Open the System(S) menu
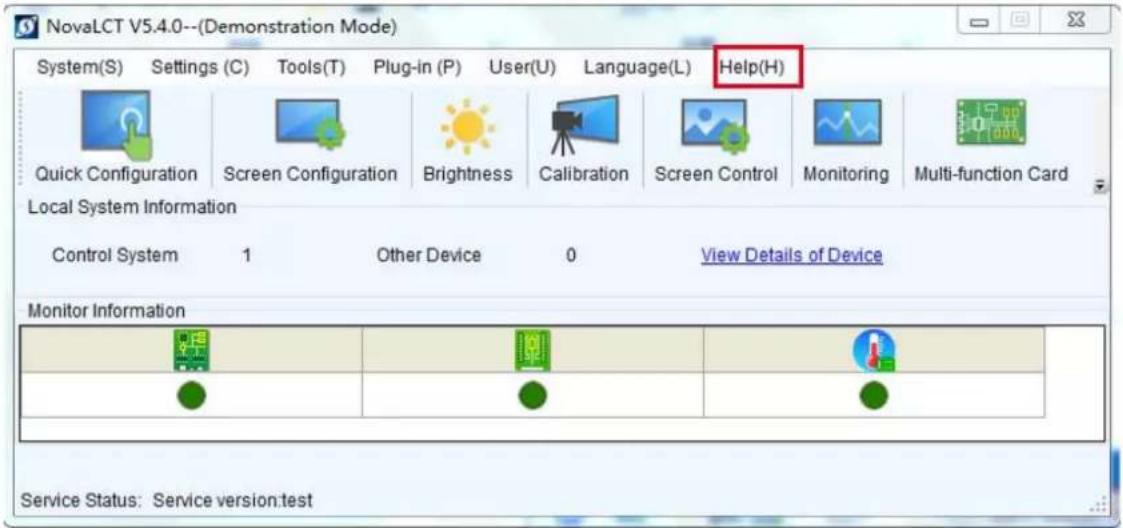 coord(79,68)
